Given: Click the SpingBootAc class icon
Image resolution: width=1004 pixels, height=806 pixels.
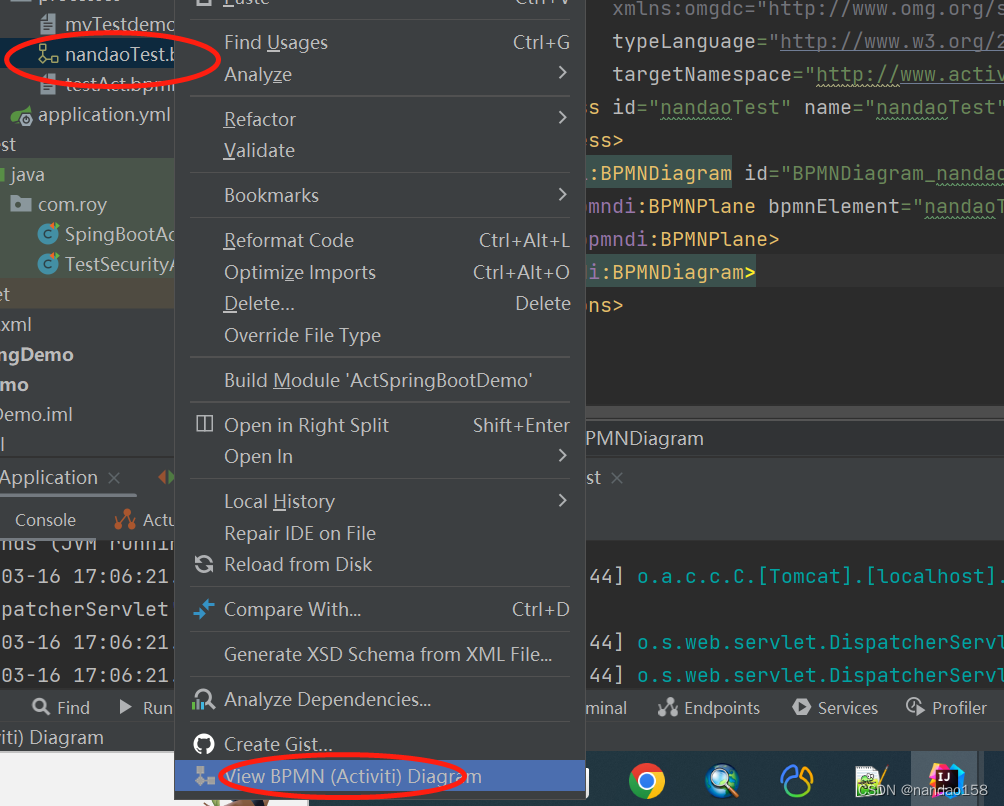Looking at the screenshot, I should click(x=48, y=234).
